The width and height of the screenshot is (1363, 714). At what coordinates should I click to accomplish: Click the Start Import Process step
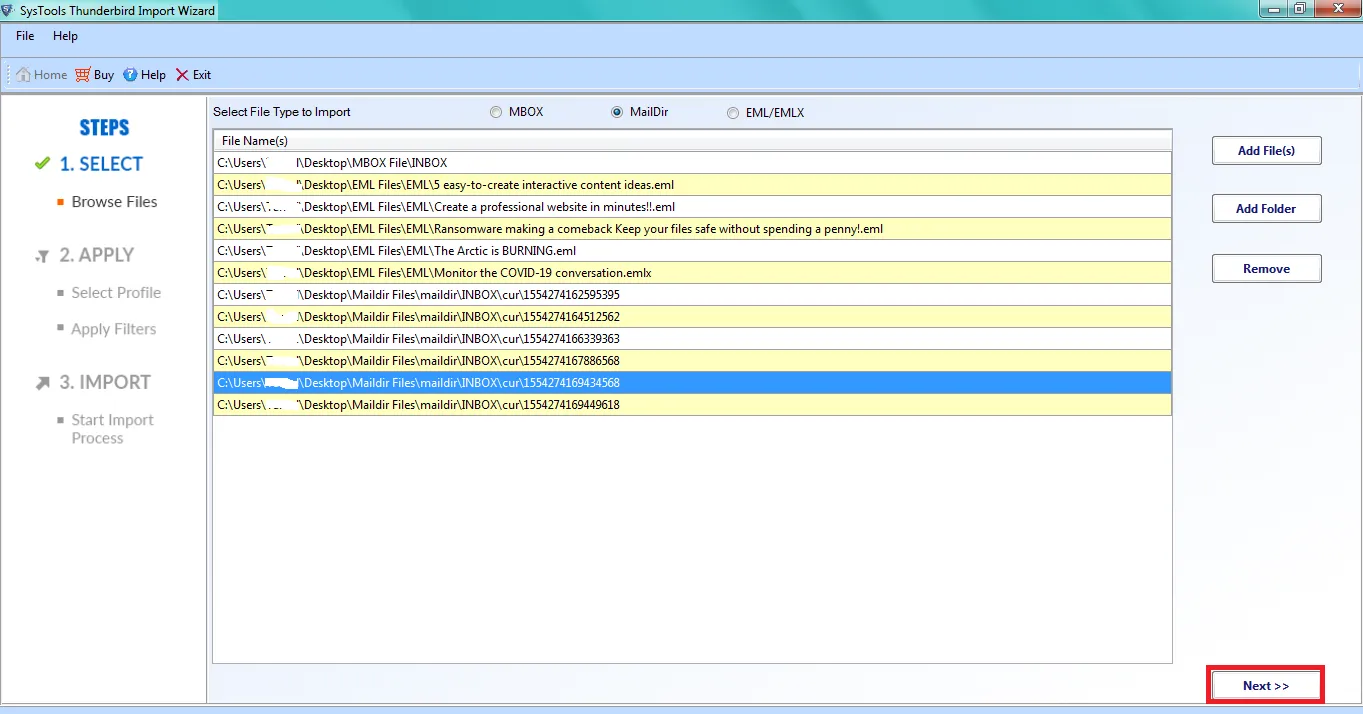point(113,429)
